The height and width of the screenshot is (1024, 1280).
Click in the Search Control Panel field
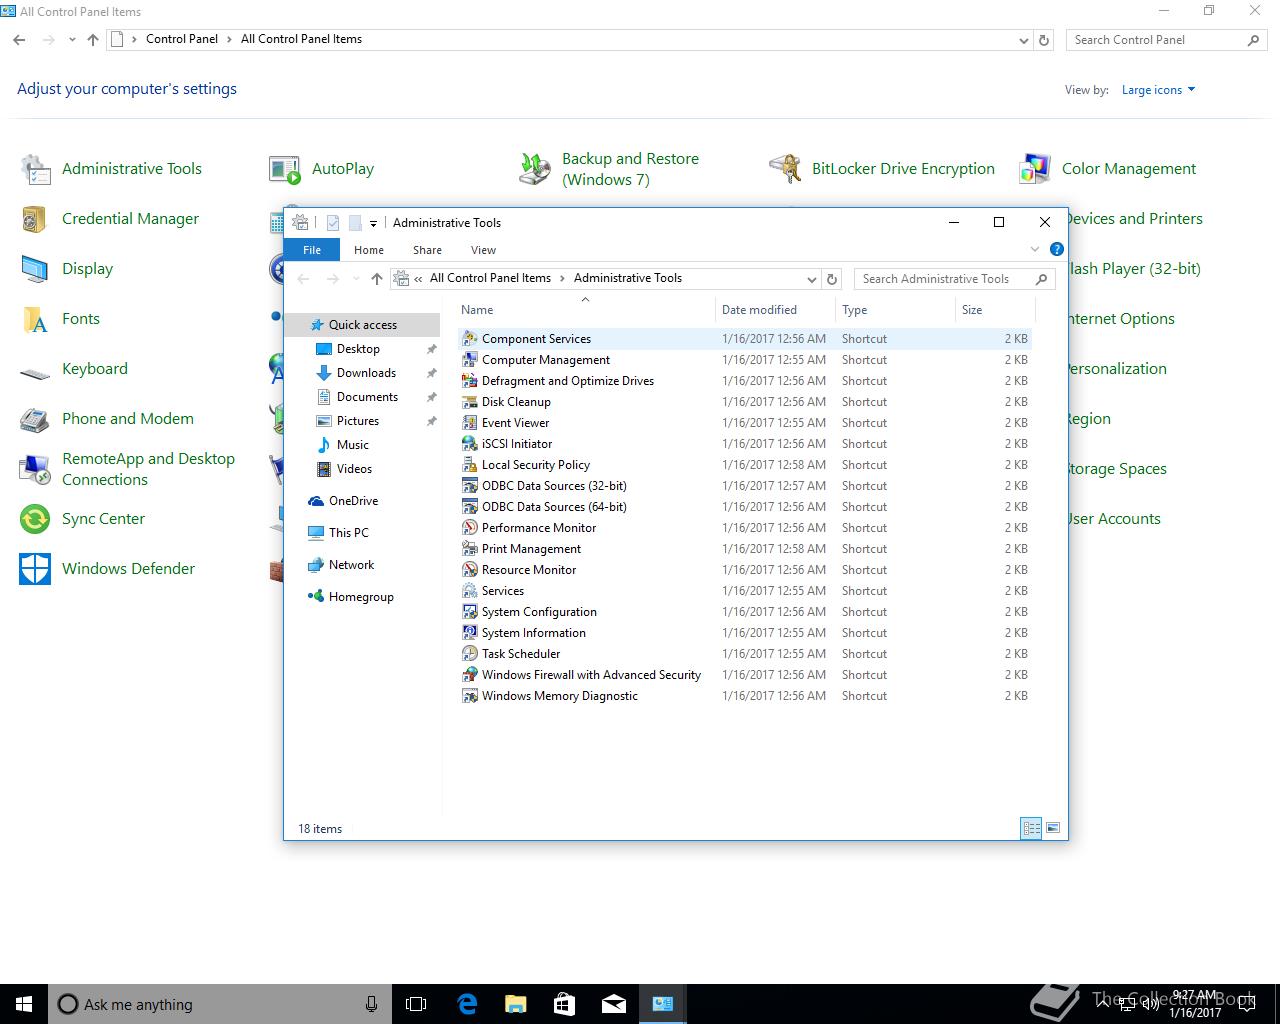click(1166, 40)
